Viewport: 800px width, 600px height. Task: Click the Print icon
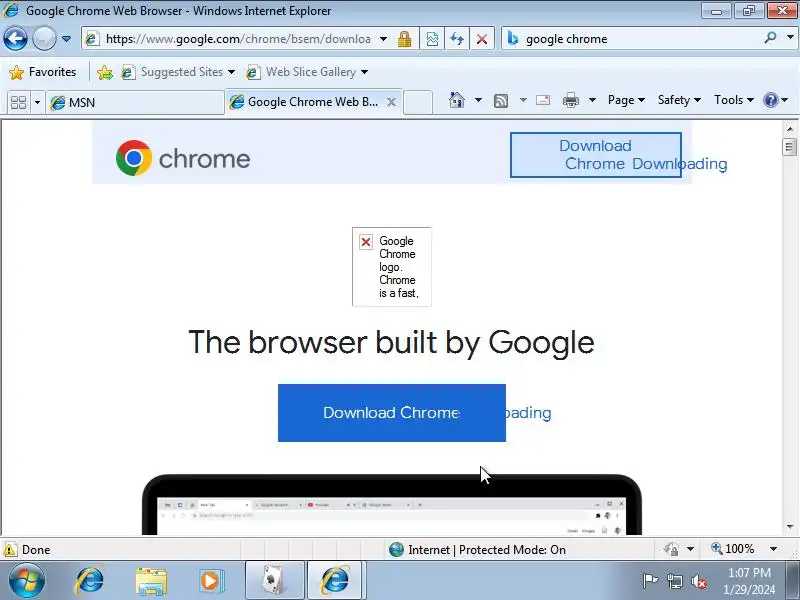click(x=570, y=100)
